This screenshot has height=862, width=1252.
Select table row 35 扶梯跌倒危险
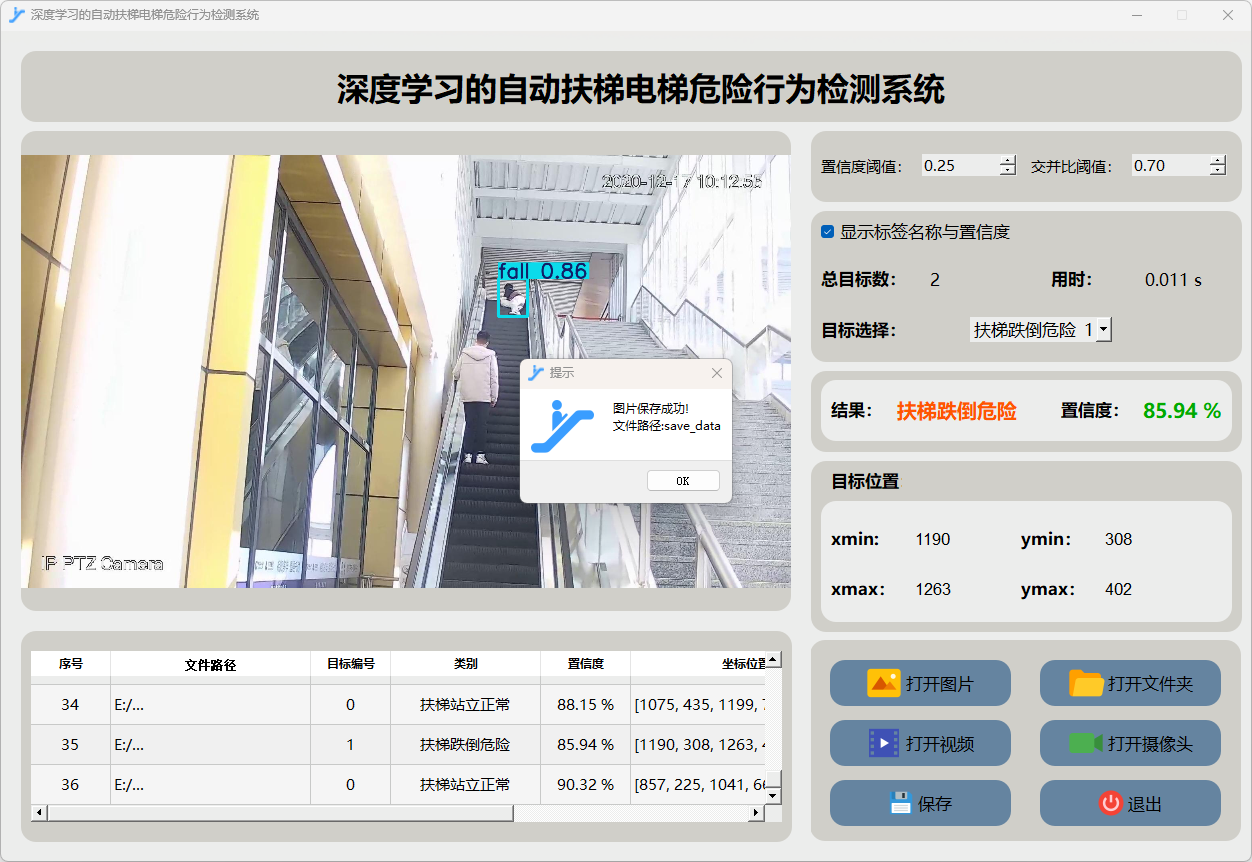[x=465, y=745]
